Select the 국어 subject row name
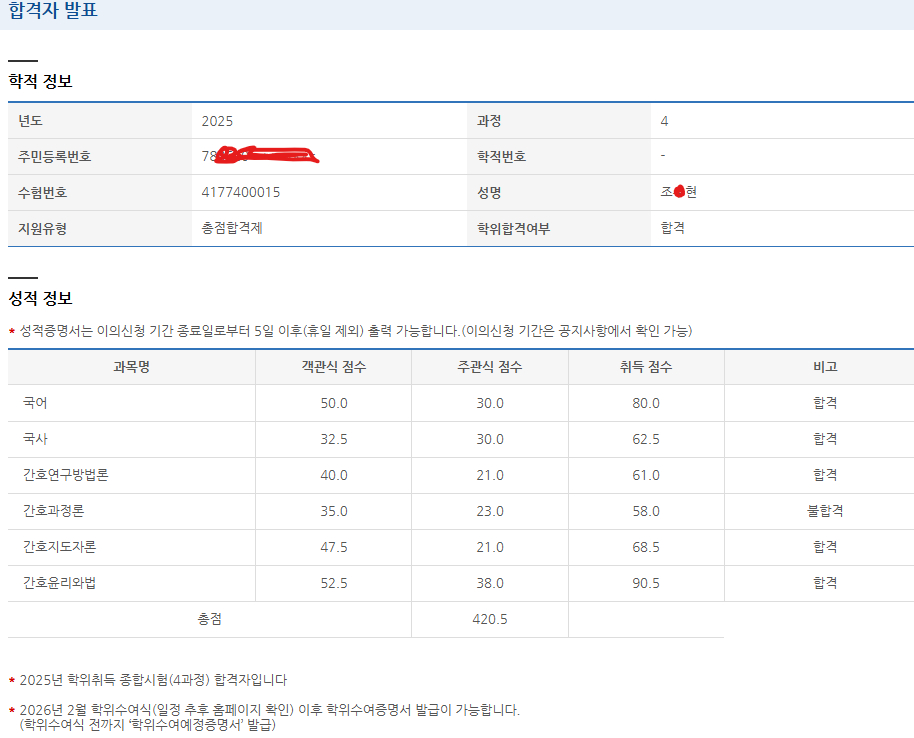 point(35,403)
